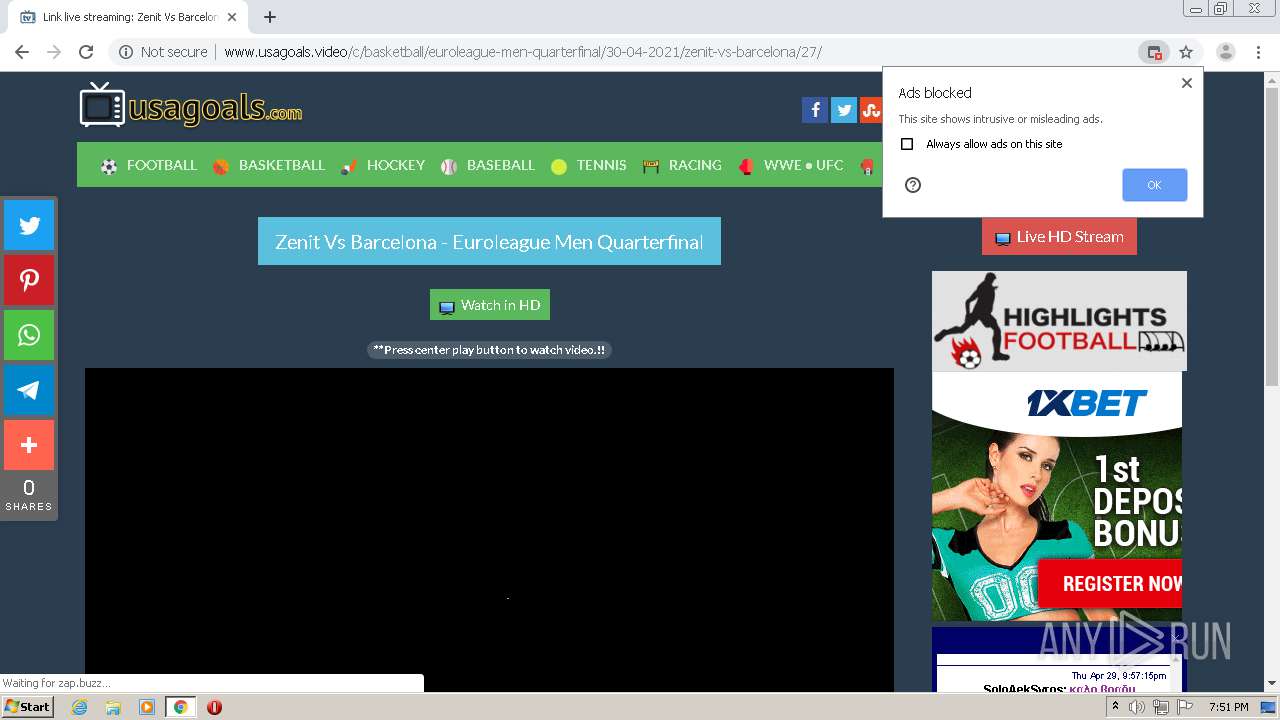
Task: Open the HOCKEY menu item
Action: (x=383, y=165)
